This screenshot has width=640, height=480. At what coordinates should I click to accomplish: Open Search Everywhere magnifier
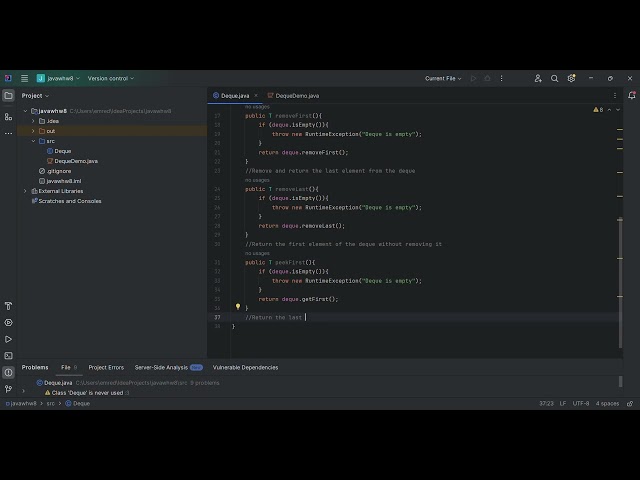pyautogui.click(x=554, y=78)
